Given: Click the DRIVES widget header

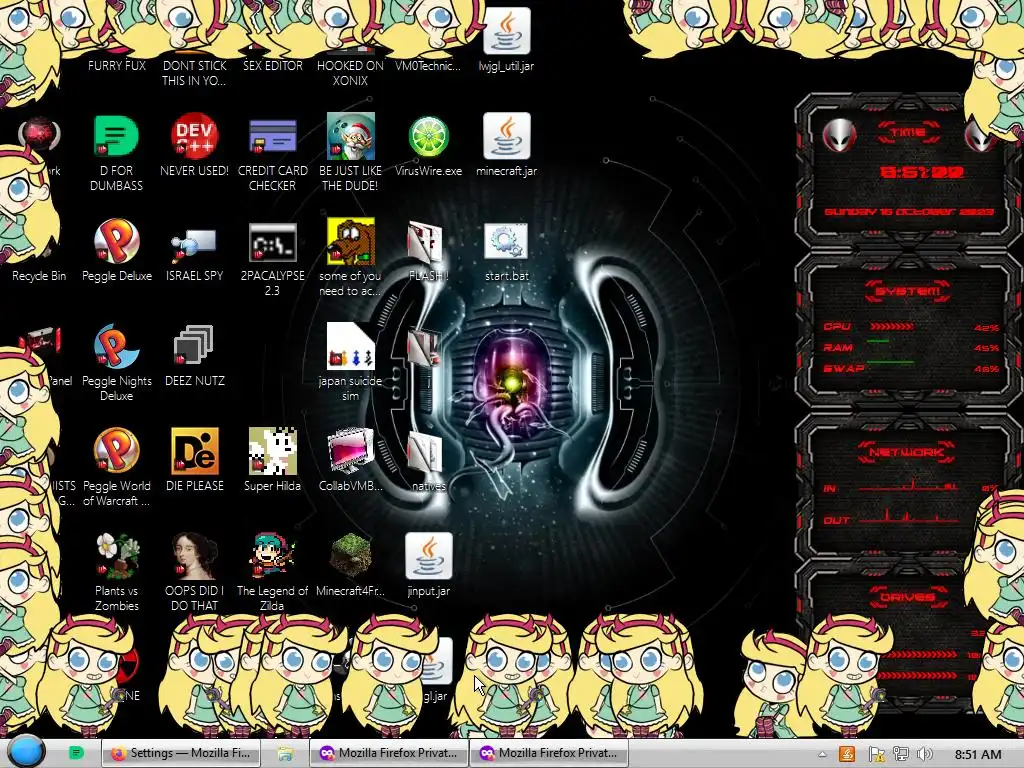Looking at the screenshot, I should point(906,597).
